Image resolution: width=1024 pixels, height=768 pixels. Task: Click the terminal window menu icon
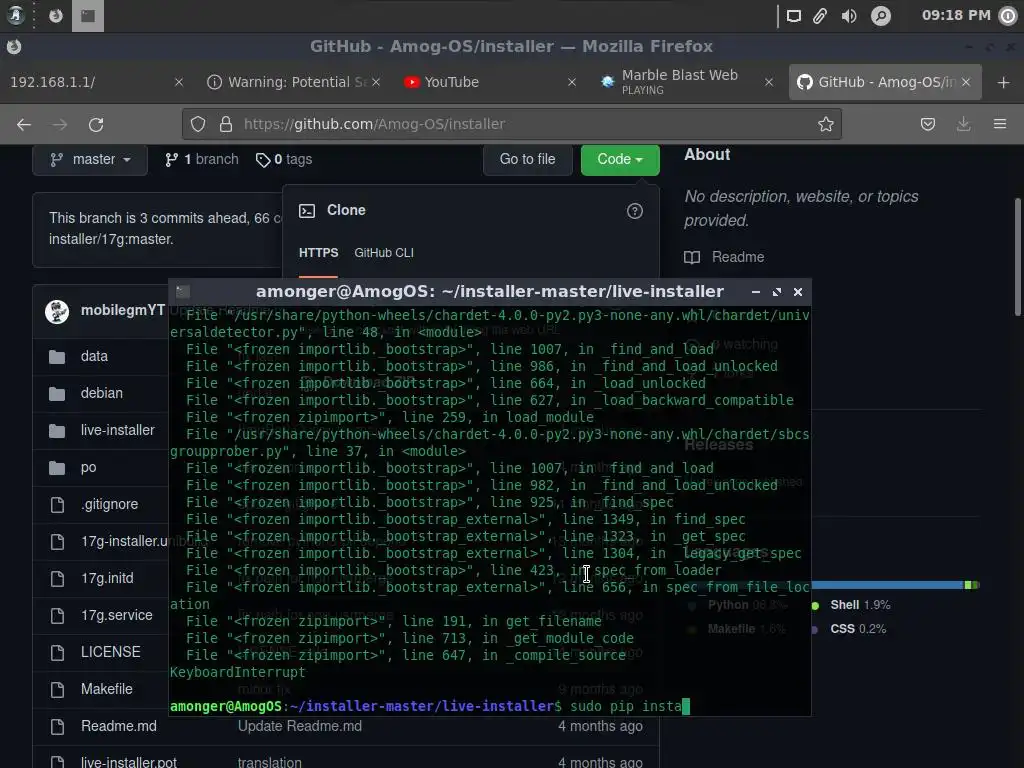tap(184, 292)
